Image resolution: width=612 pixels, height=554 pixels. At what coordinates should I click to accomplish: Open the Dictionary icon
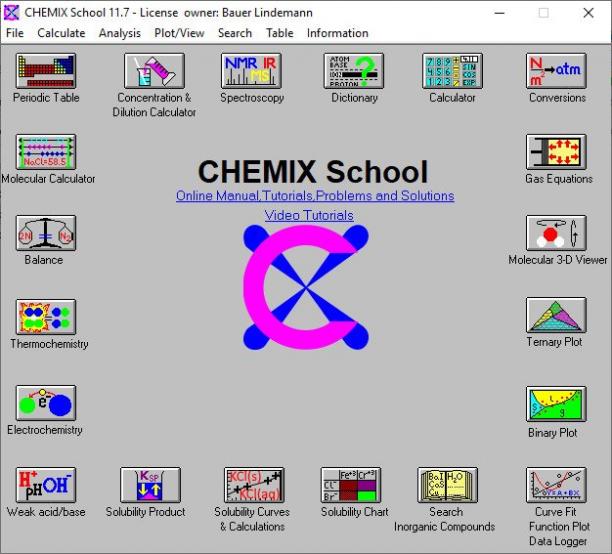click(x=354, y=71)
